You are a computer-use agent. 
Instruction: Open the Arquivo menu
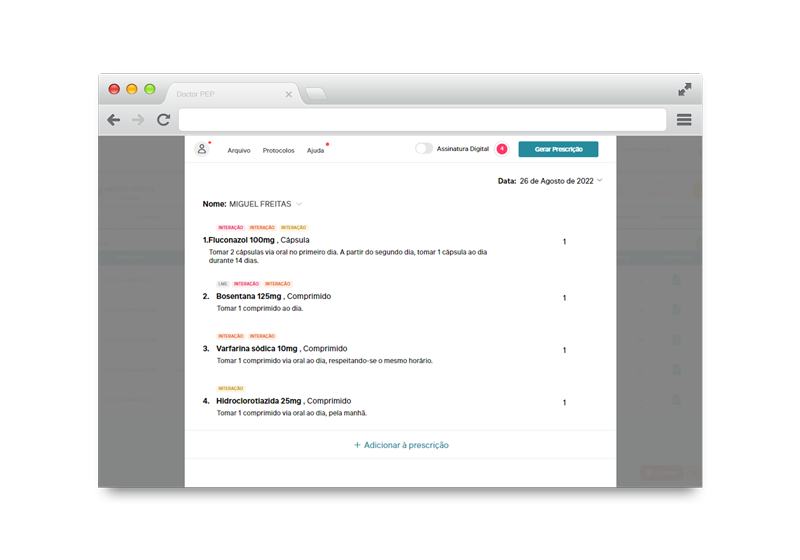(239, 150)
